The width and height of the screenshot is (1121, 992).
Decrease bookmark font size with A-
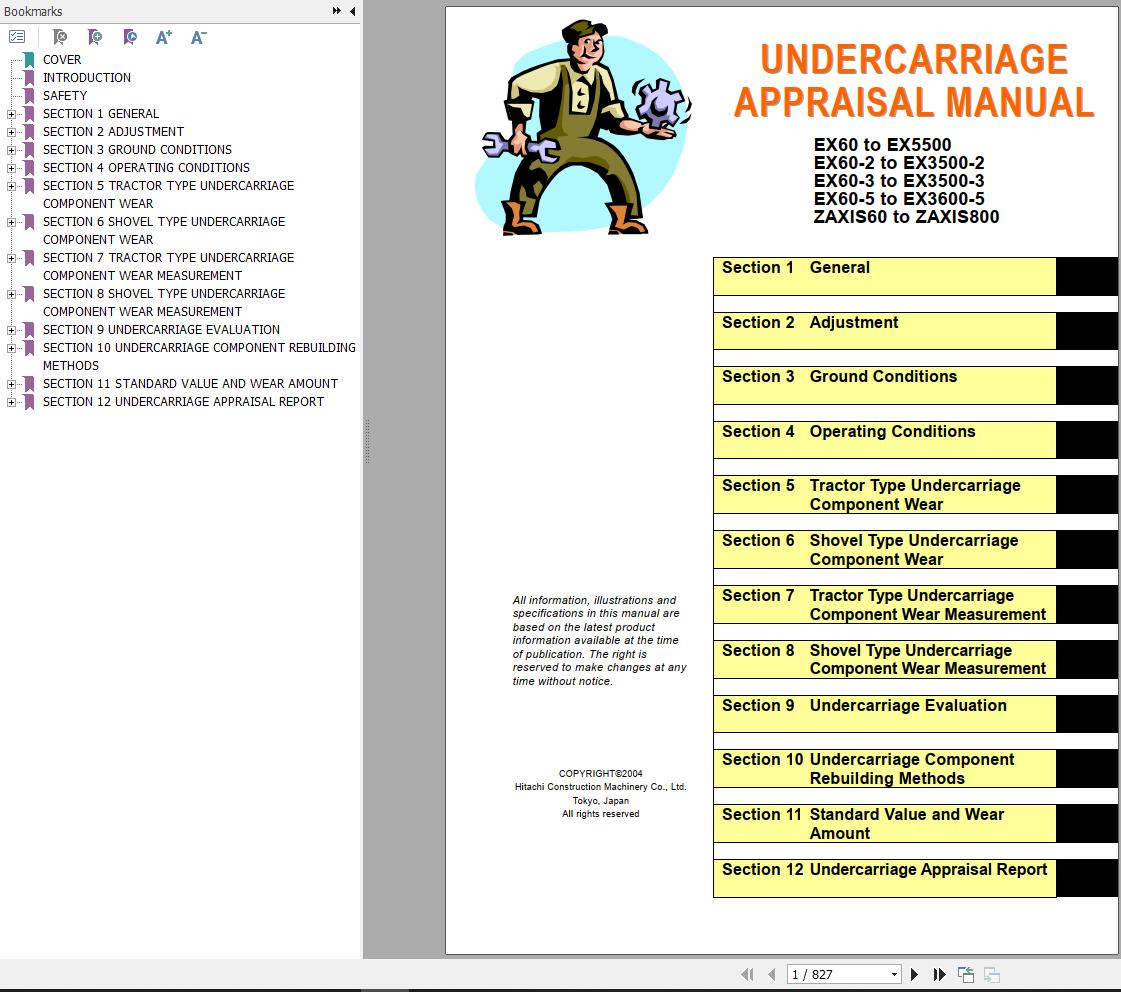click(x=199, y=37)
